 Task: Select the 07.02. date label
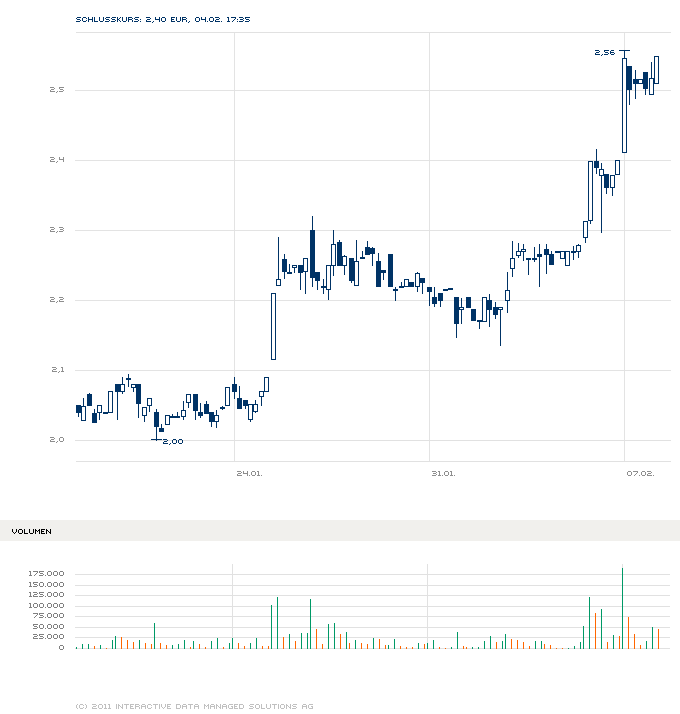[x=640, y=473]
